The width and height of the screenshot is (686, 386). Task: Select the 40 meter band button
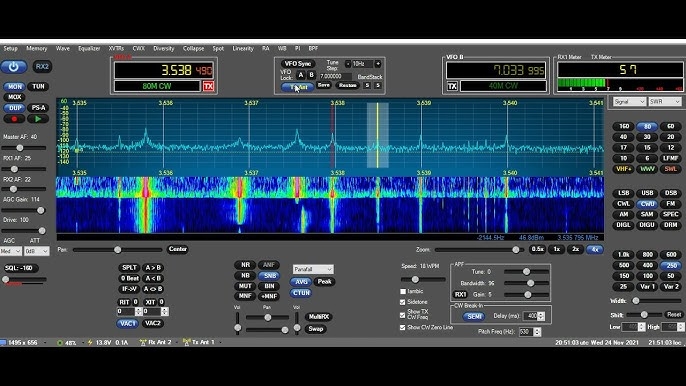(623, 137)
